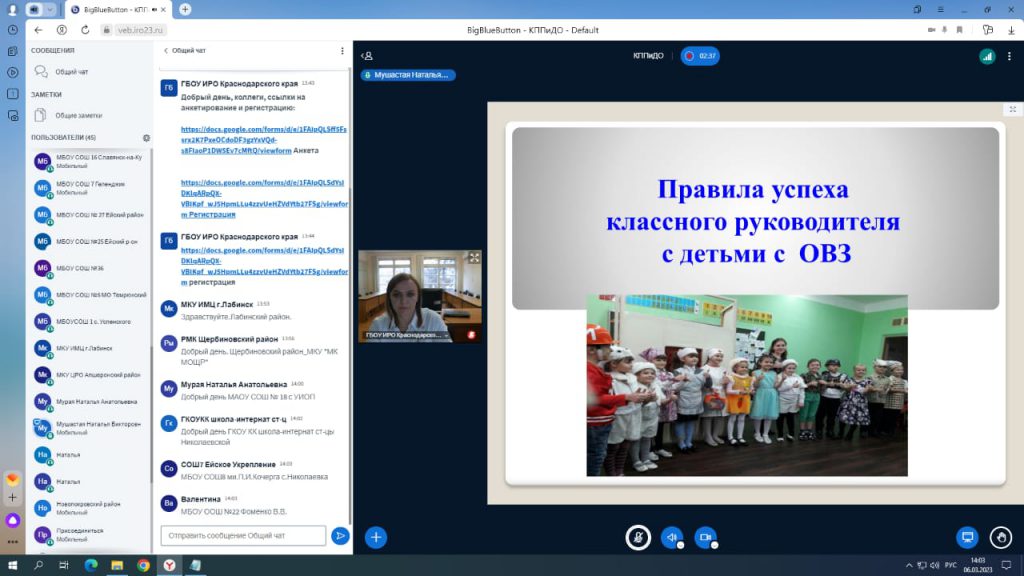Open Общие заметки shared notes
The width and height of the screenshot is (1024, 576).
click(x=78, y=116)
